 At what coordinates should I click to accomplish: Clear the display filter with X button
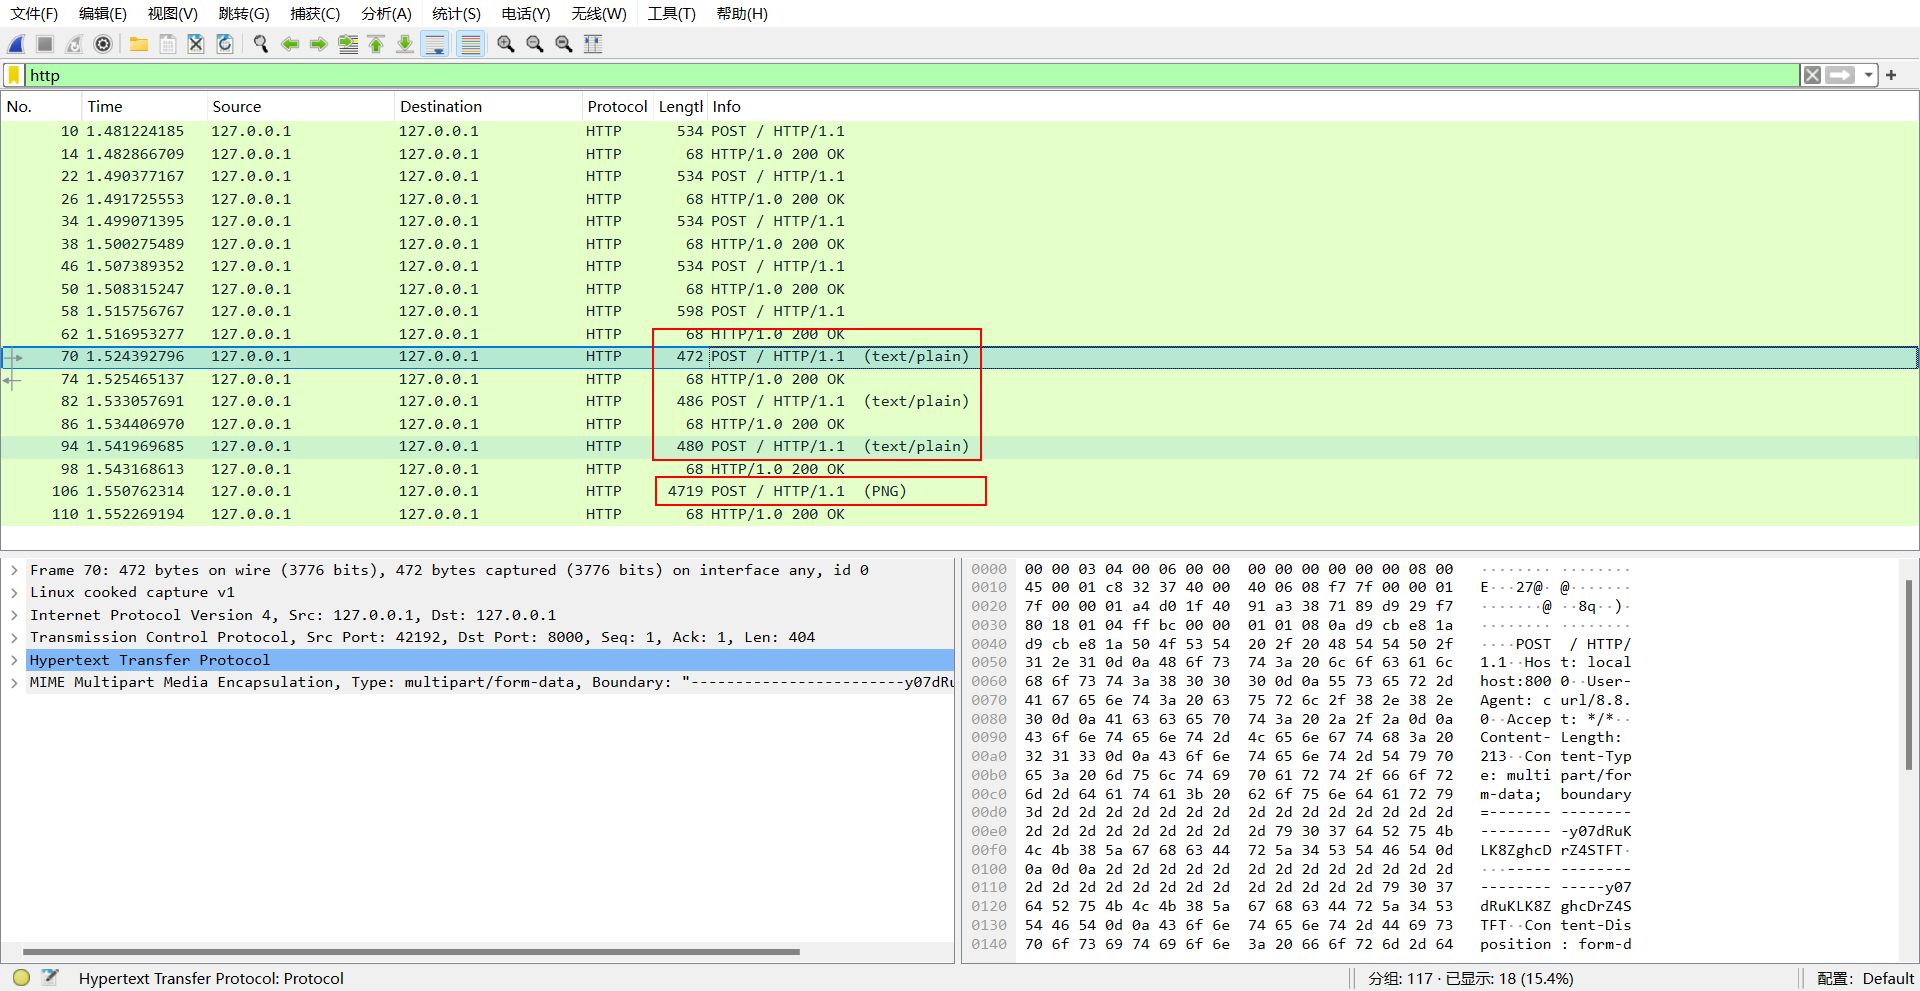pyautogui.click(x=1812, y=75)
